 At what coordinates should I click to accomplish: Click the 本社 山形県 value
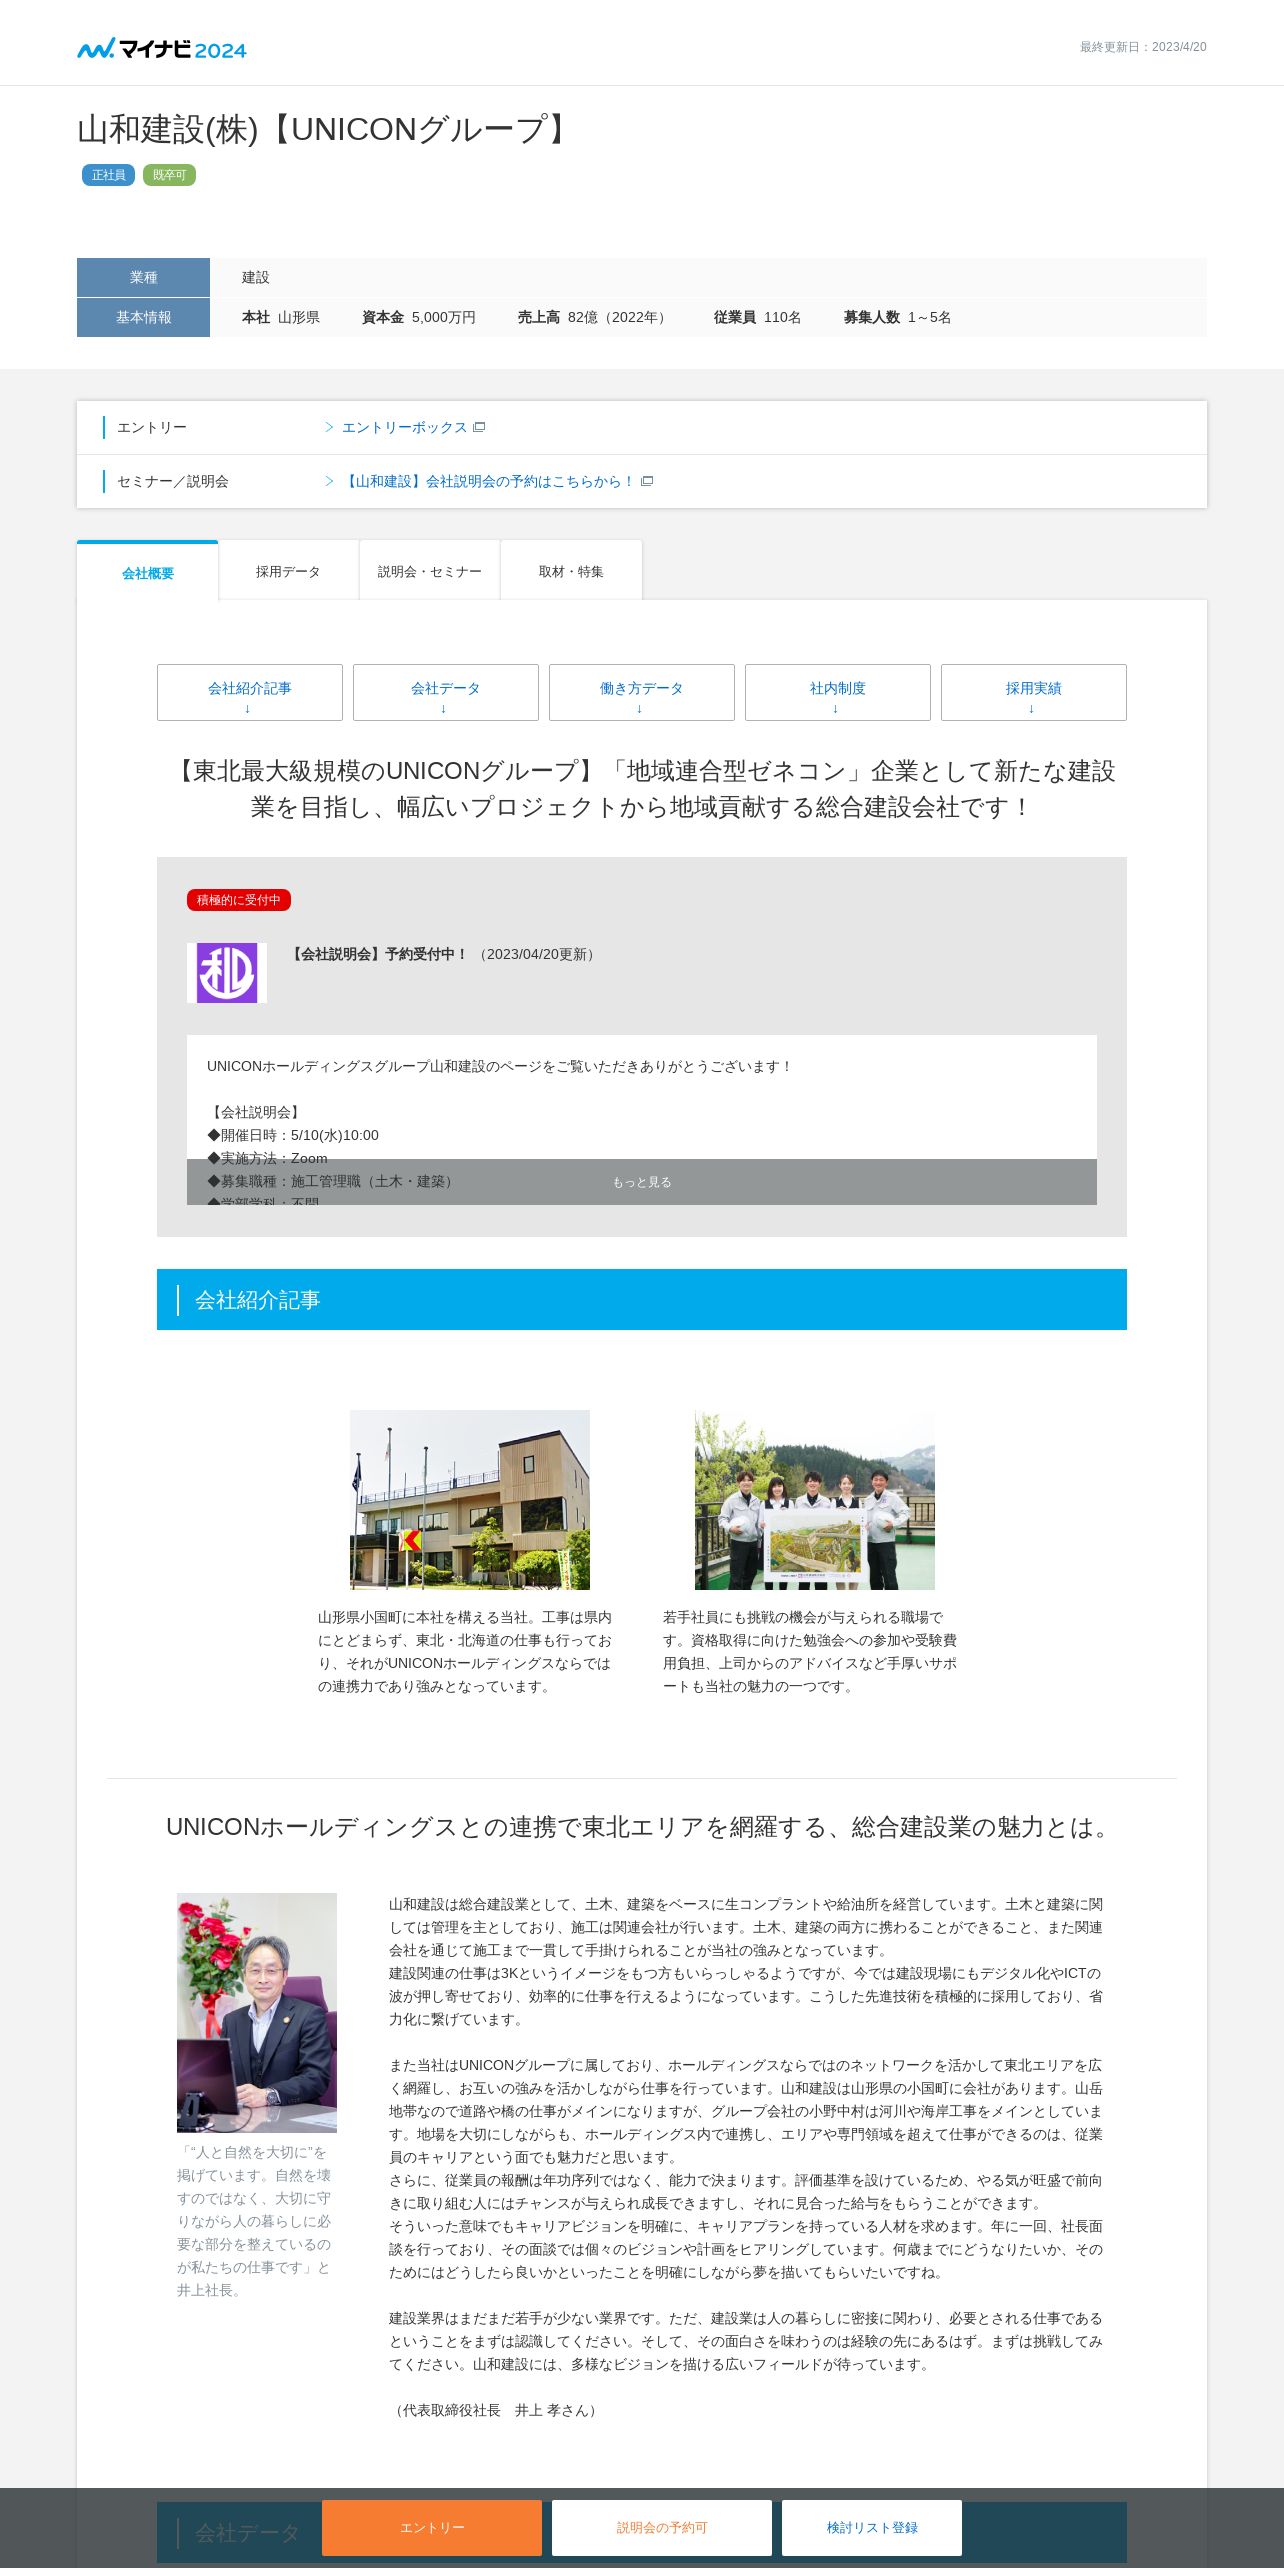point(281,317)
